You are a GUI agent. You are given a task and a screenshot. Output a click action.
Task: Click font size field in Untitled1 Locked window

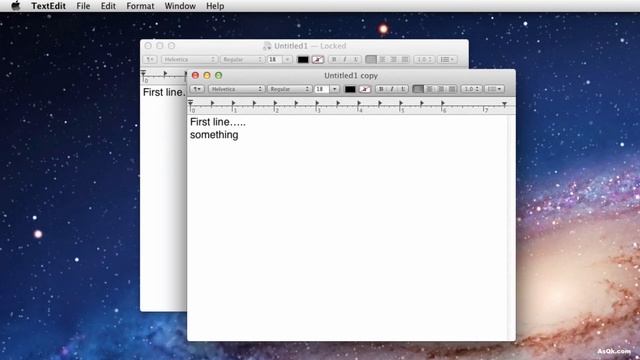point(274,60)
